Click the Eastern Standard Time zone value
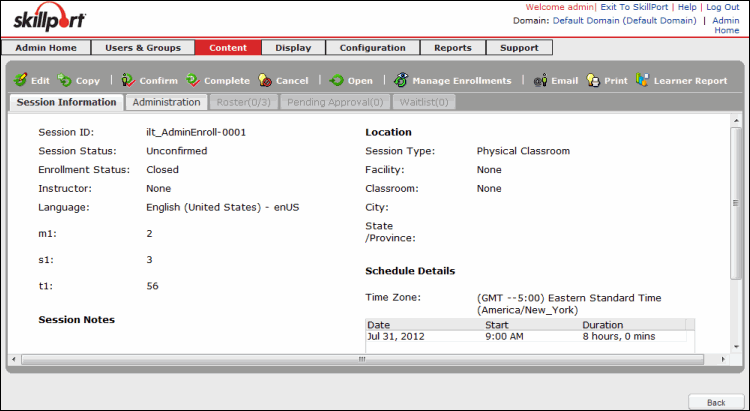The width and height of the screenshot is (750, 411). click(569, 304)
